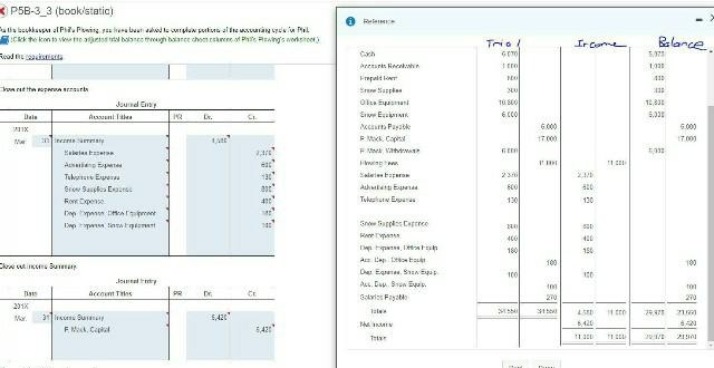
Task: Open the requirements link
Action: (44, 56)
